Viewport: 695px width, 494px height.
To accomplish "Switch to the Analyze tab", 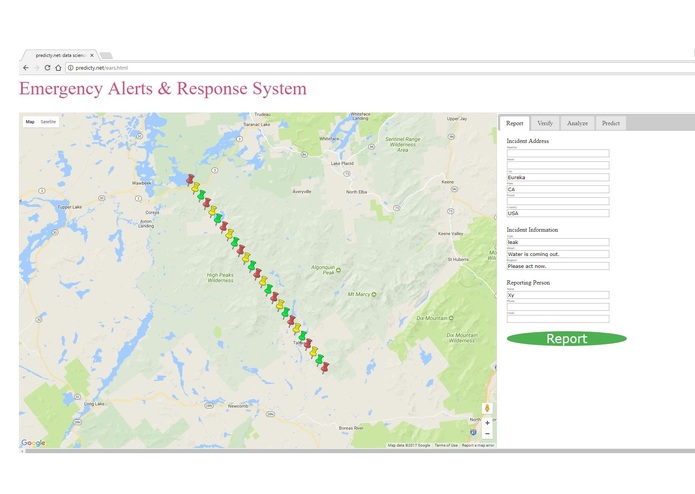I will (578, 123).
